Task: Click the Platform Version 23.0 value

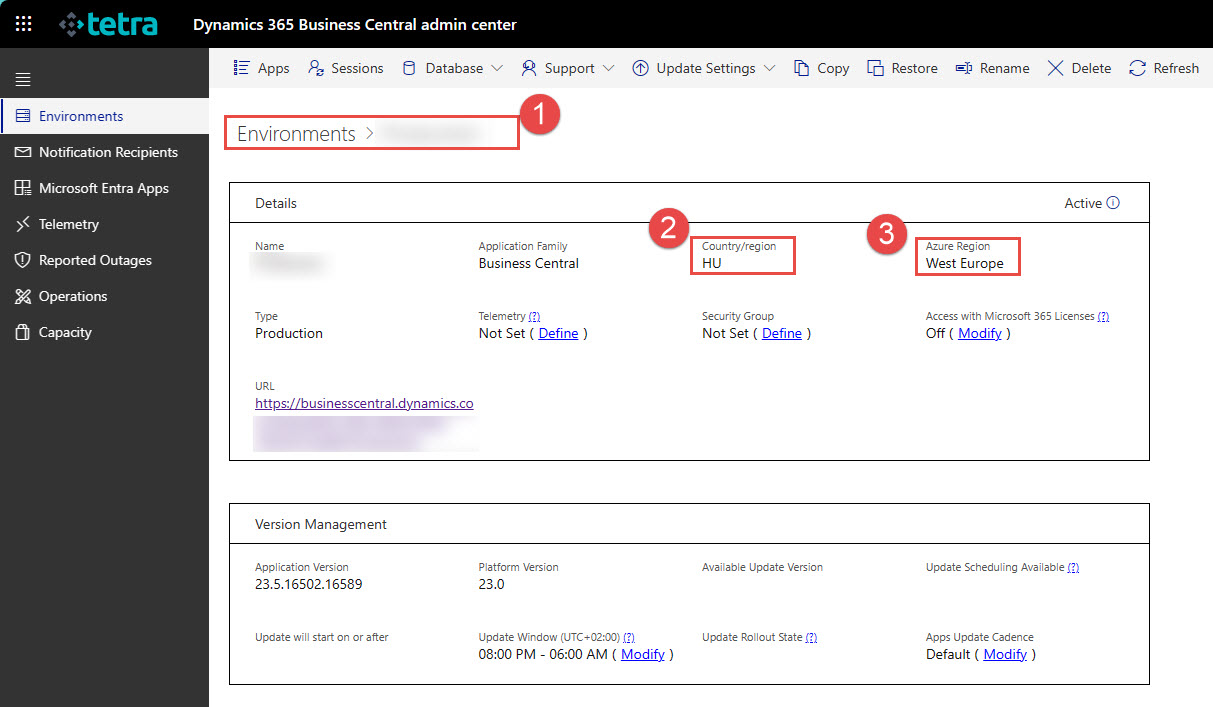Action: (492, 584)
